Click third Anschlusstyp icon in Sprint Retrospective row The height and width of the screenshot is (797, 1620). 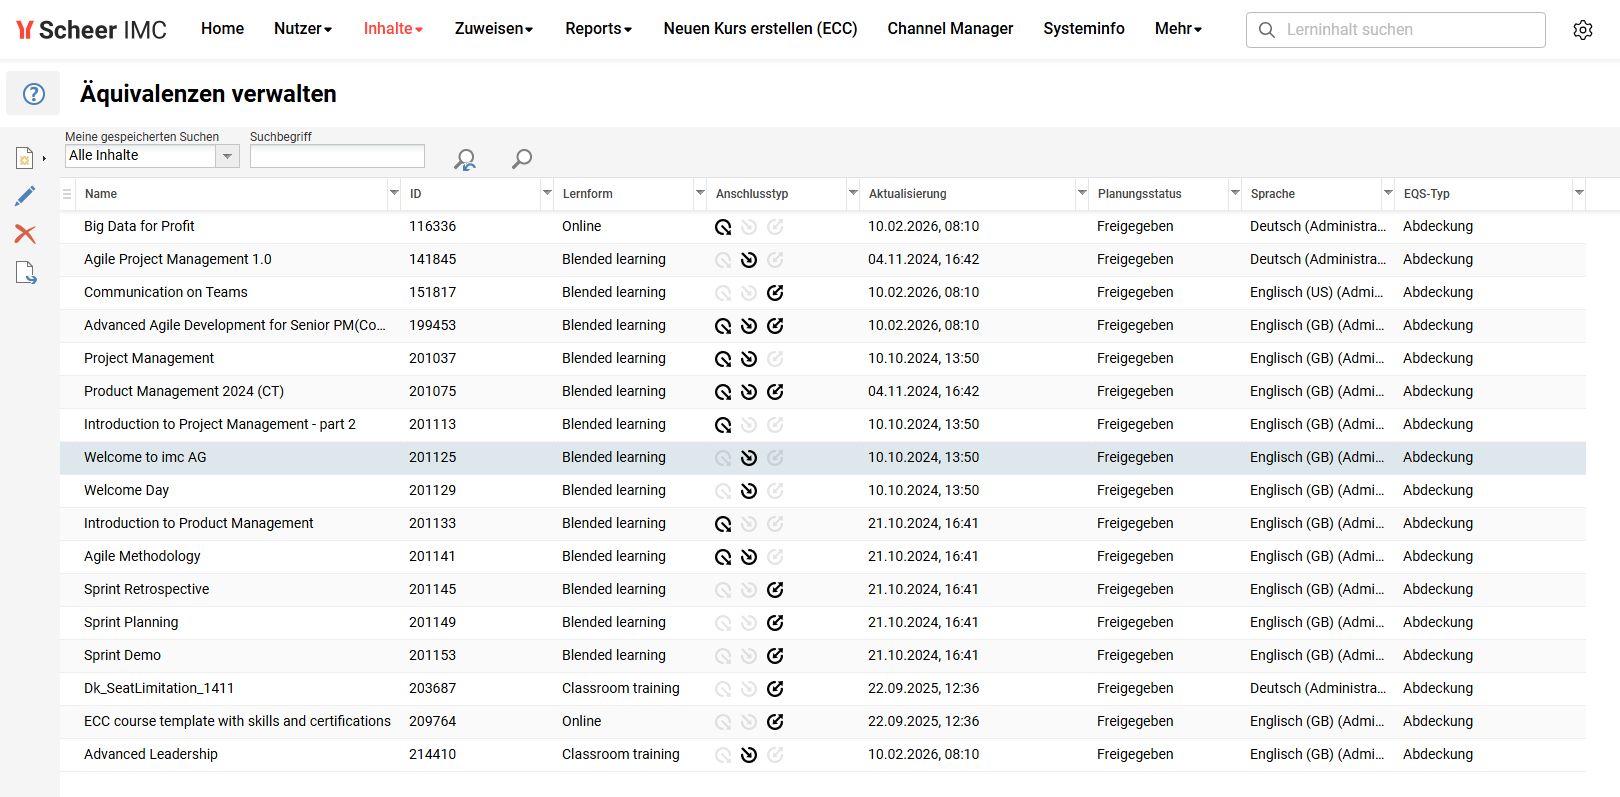point(775,590)
